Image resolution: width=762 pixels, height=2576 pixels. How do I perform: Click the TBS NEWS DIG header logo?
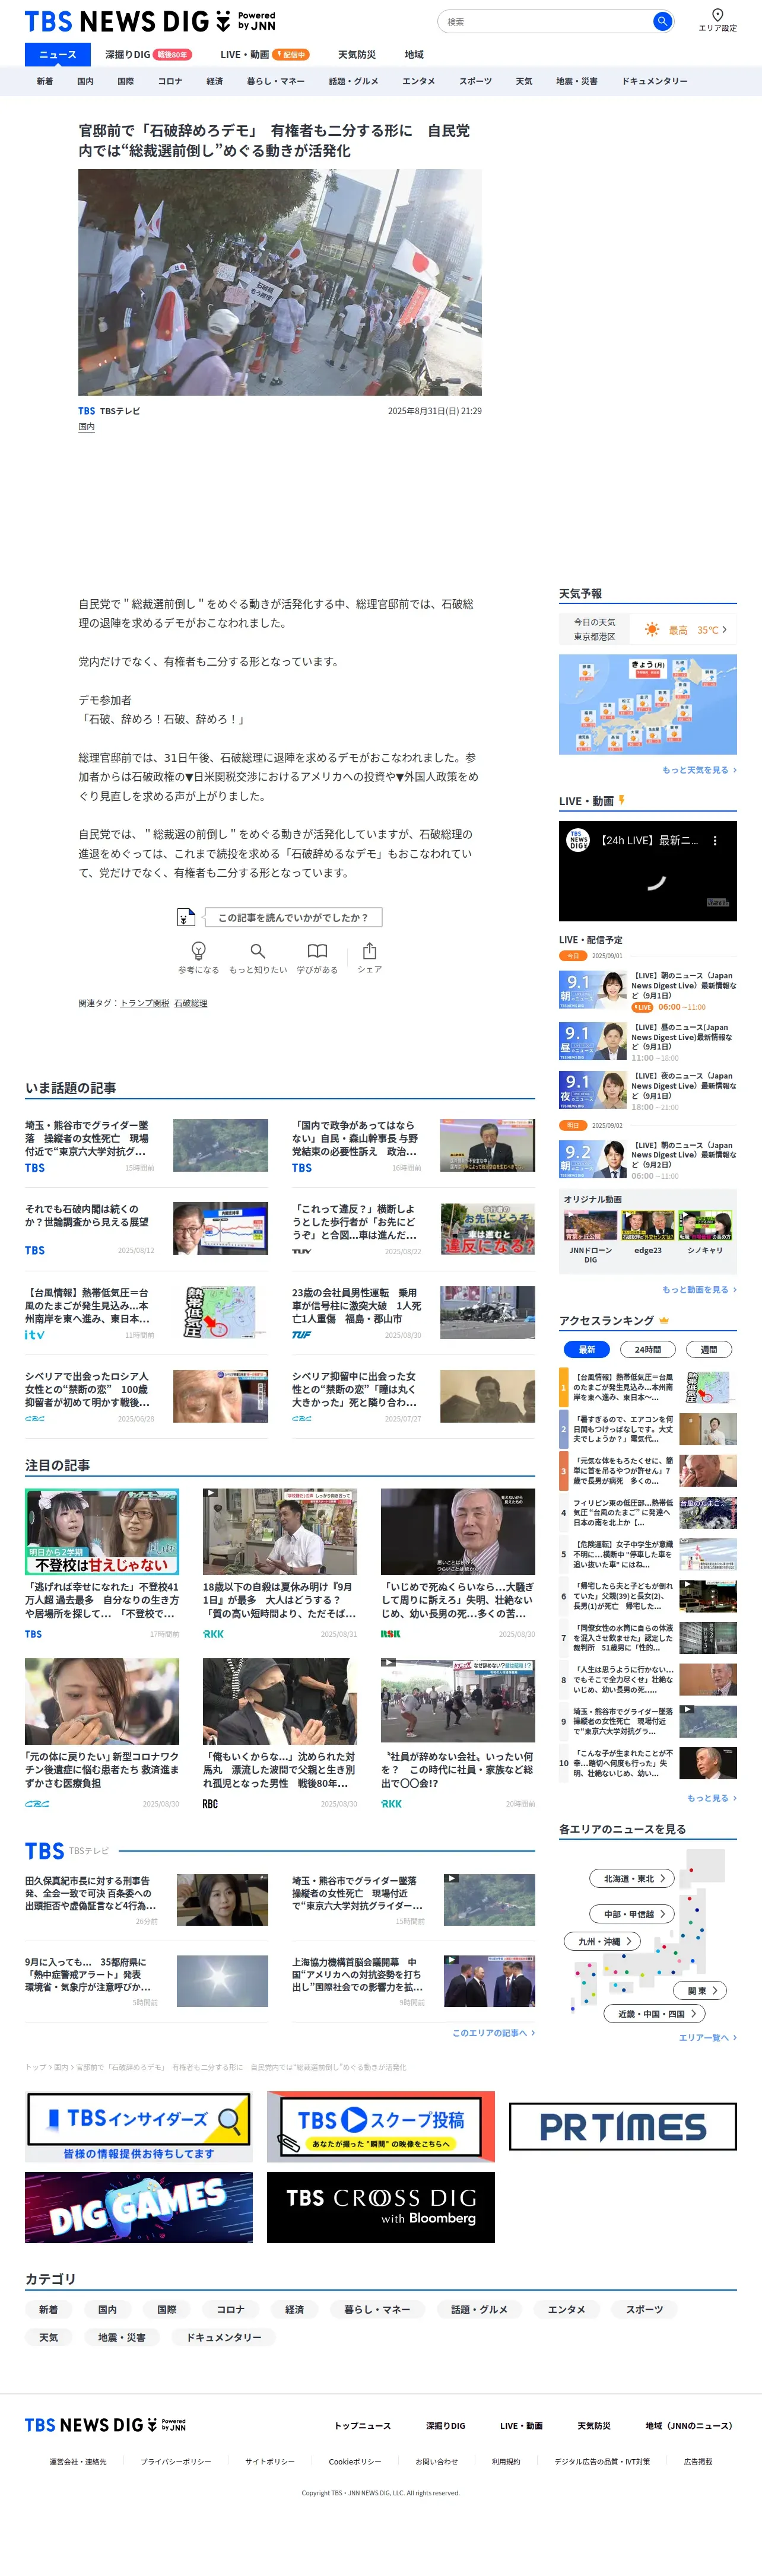[x=150, y=21]
